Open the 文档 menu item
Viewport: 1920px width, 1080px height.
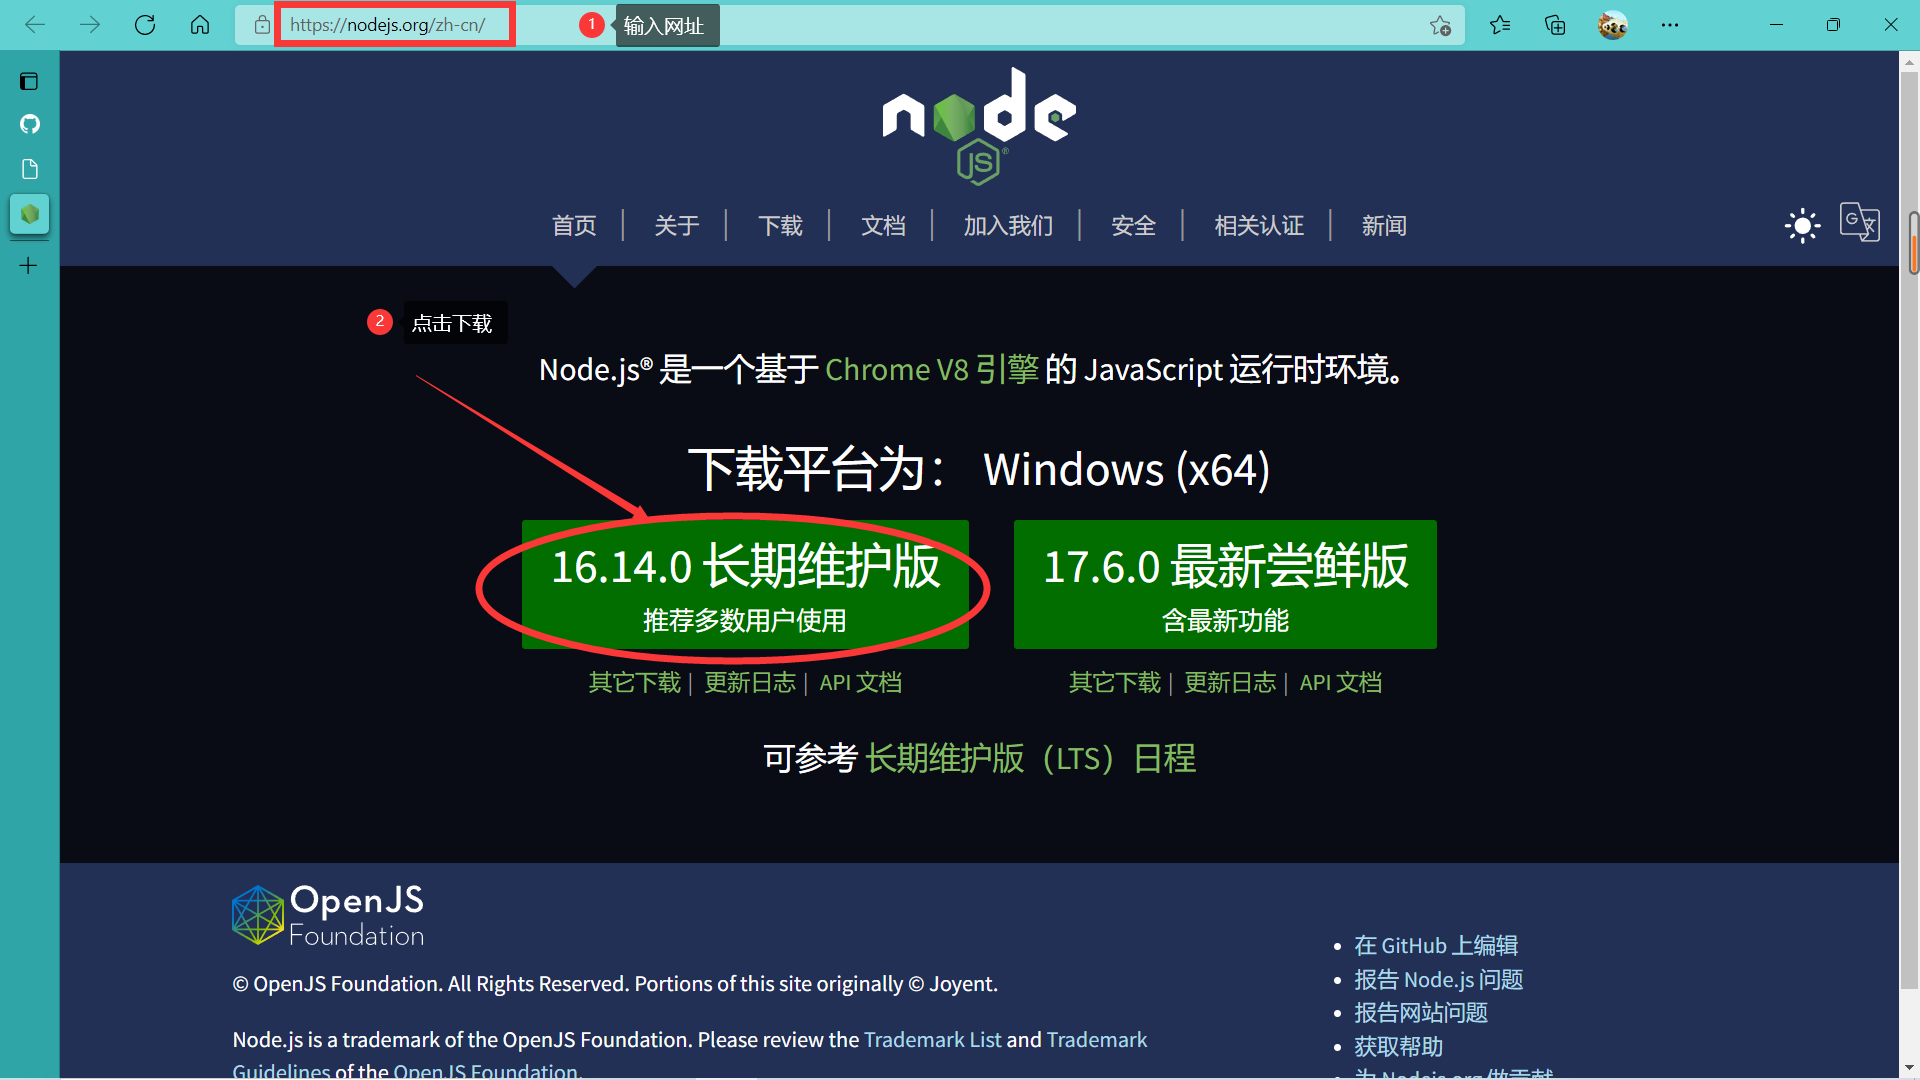[884, 226]
